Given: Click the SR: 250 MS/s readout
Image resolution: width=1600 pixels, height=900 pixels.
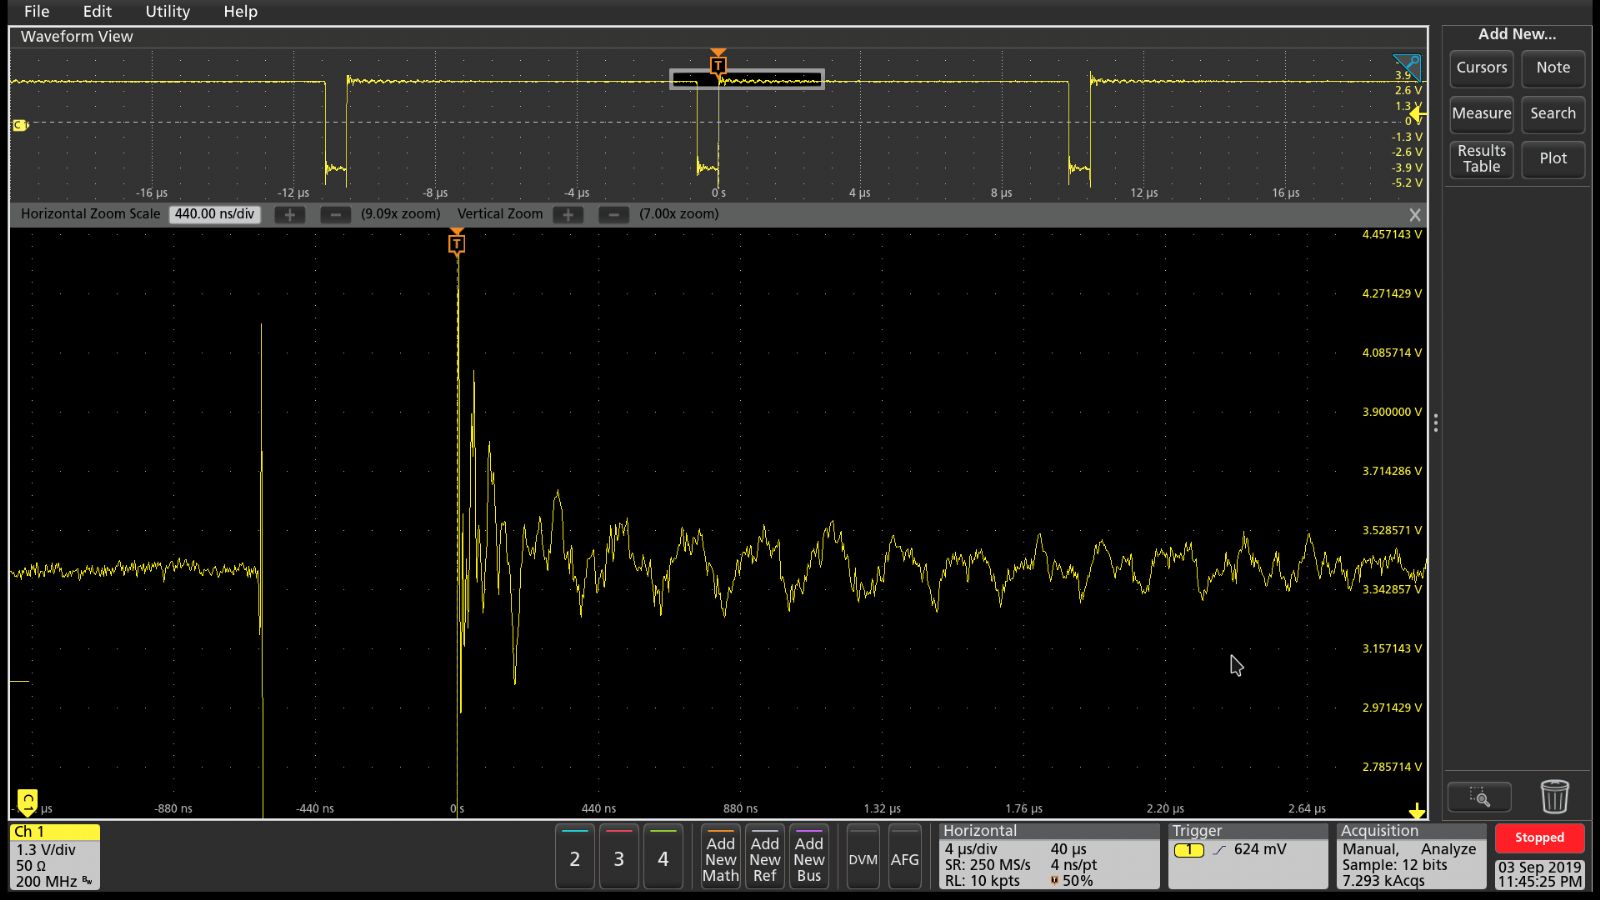Looking at the screenshot, I should pos(988,865).
